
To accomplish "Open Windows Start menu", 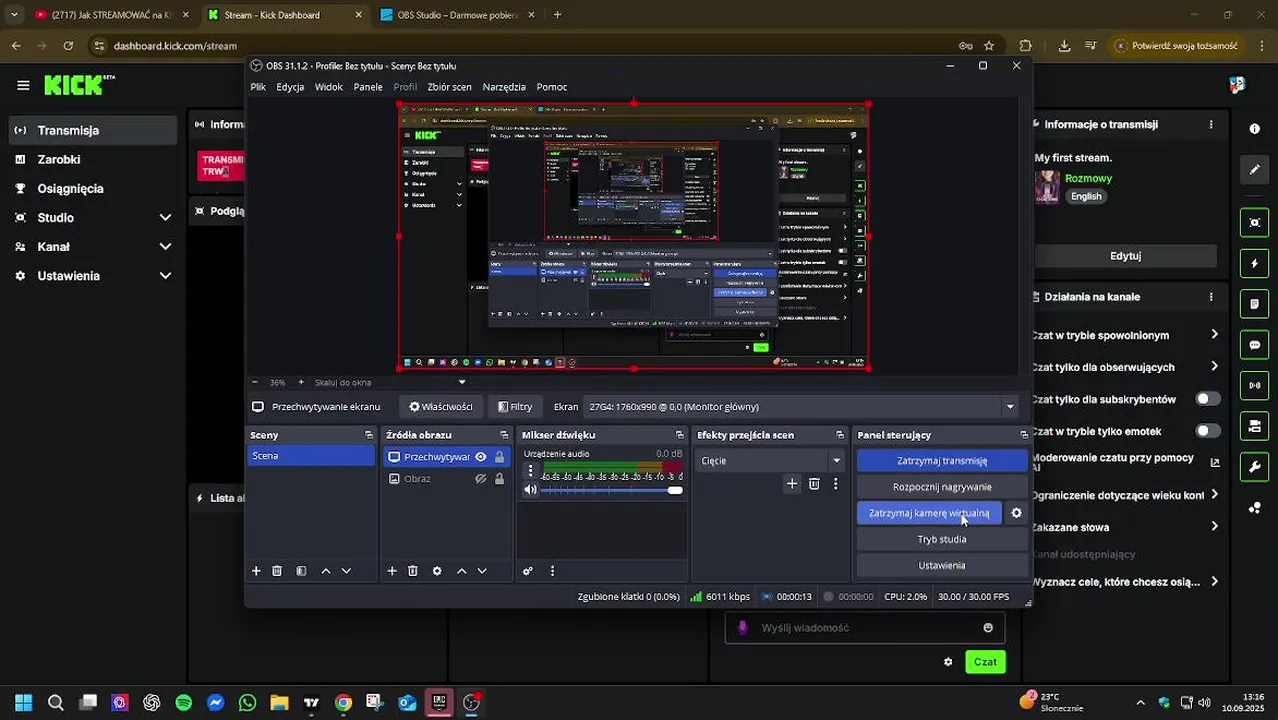I will click(x=24, y=703).
